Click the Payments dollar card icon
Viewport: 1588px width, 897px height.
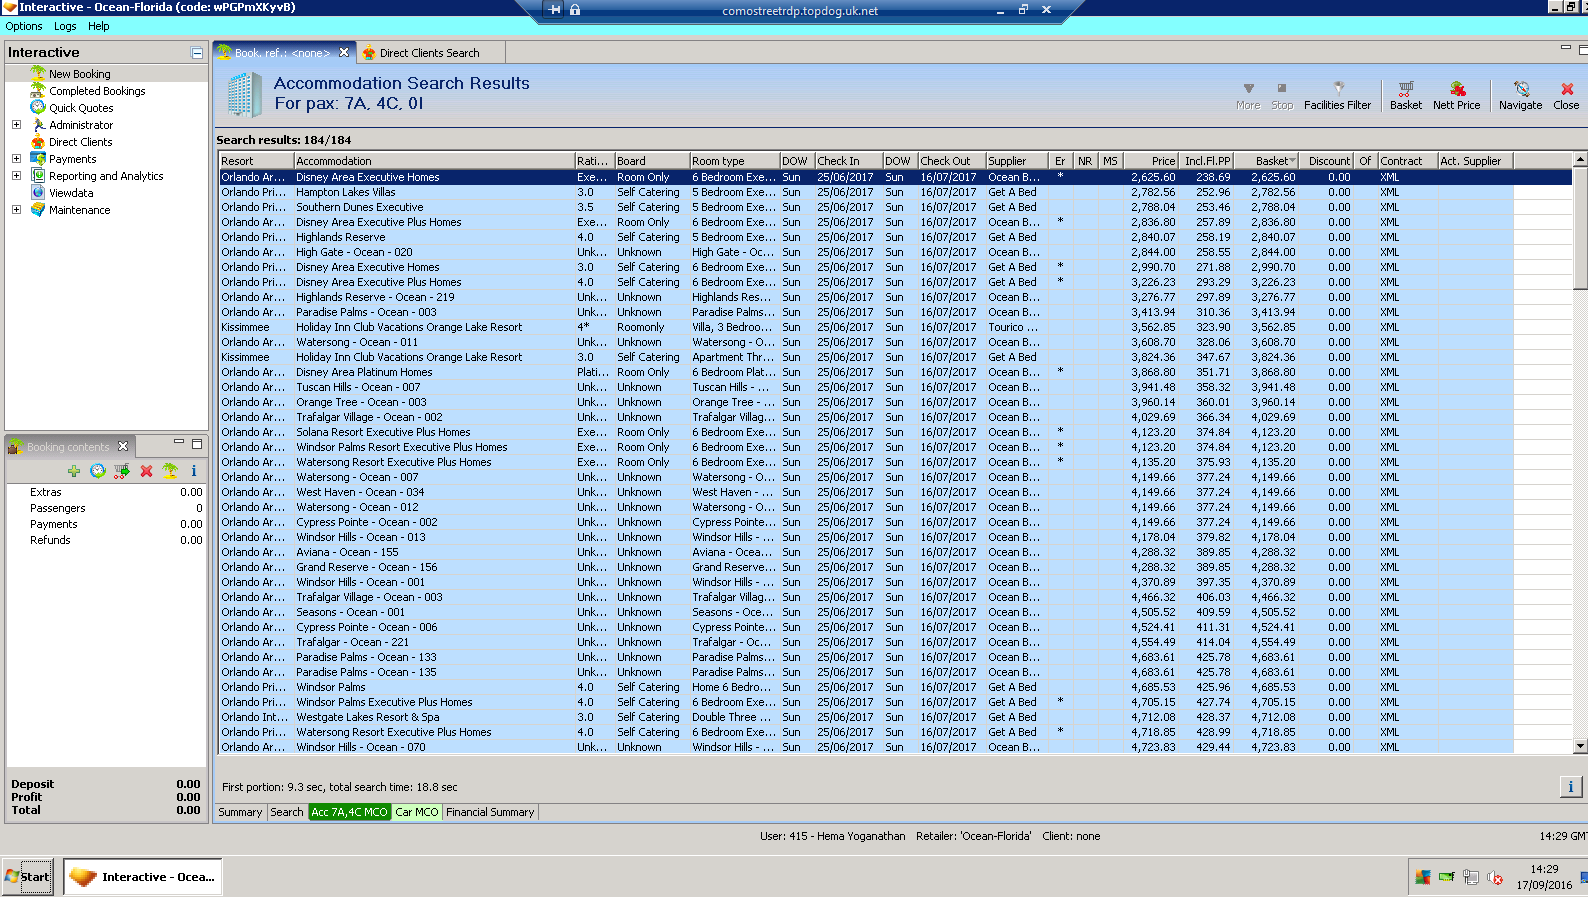pos(38,159)
